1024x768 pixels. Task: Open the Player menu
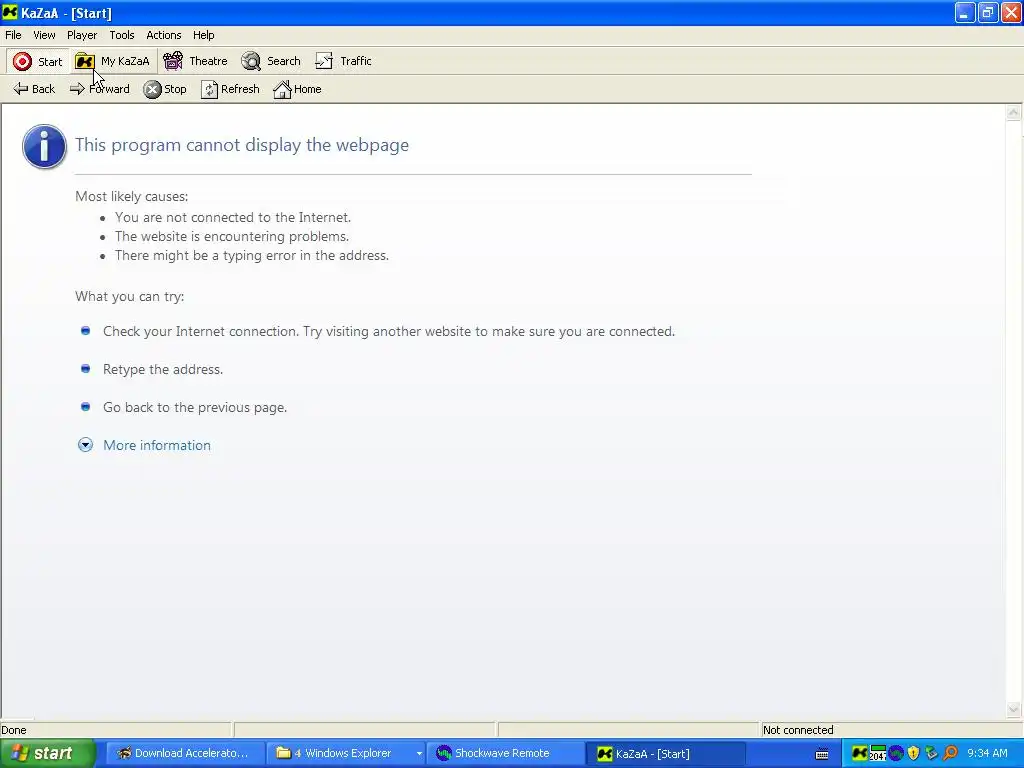(x=82, y=35)
